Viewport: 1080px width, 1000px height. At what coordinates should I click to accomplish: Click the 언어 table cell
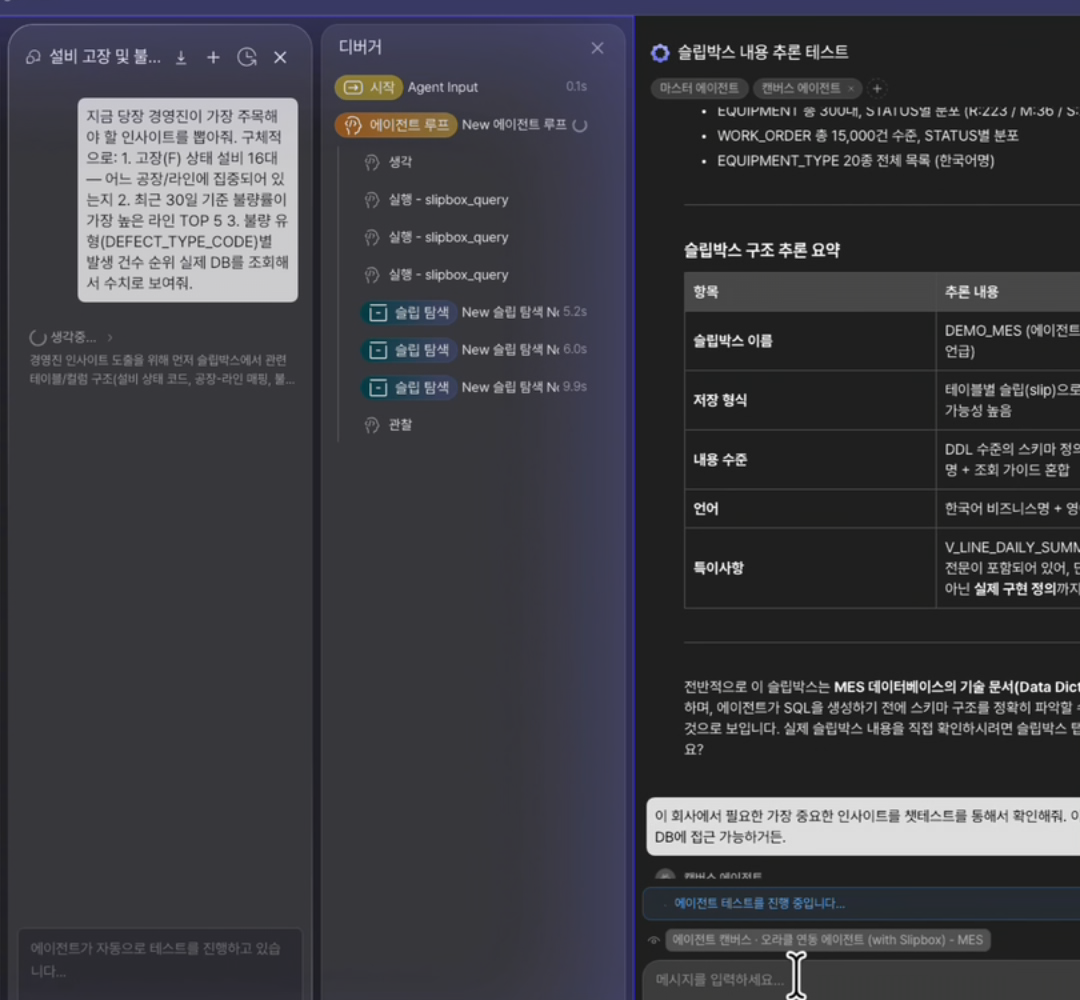[810, 509]
